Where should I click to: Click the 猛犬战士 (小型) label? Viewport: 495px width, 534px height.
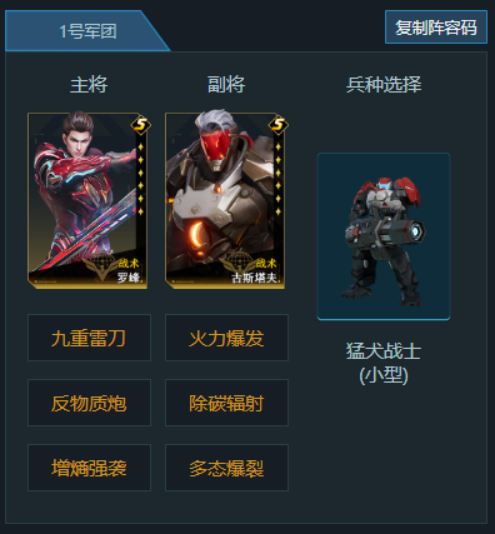tap(384, 363)
